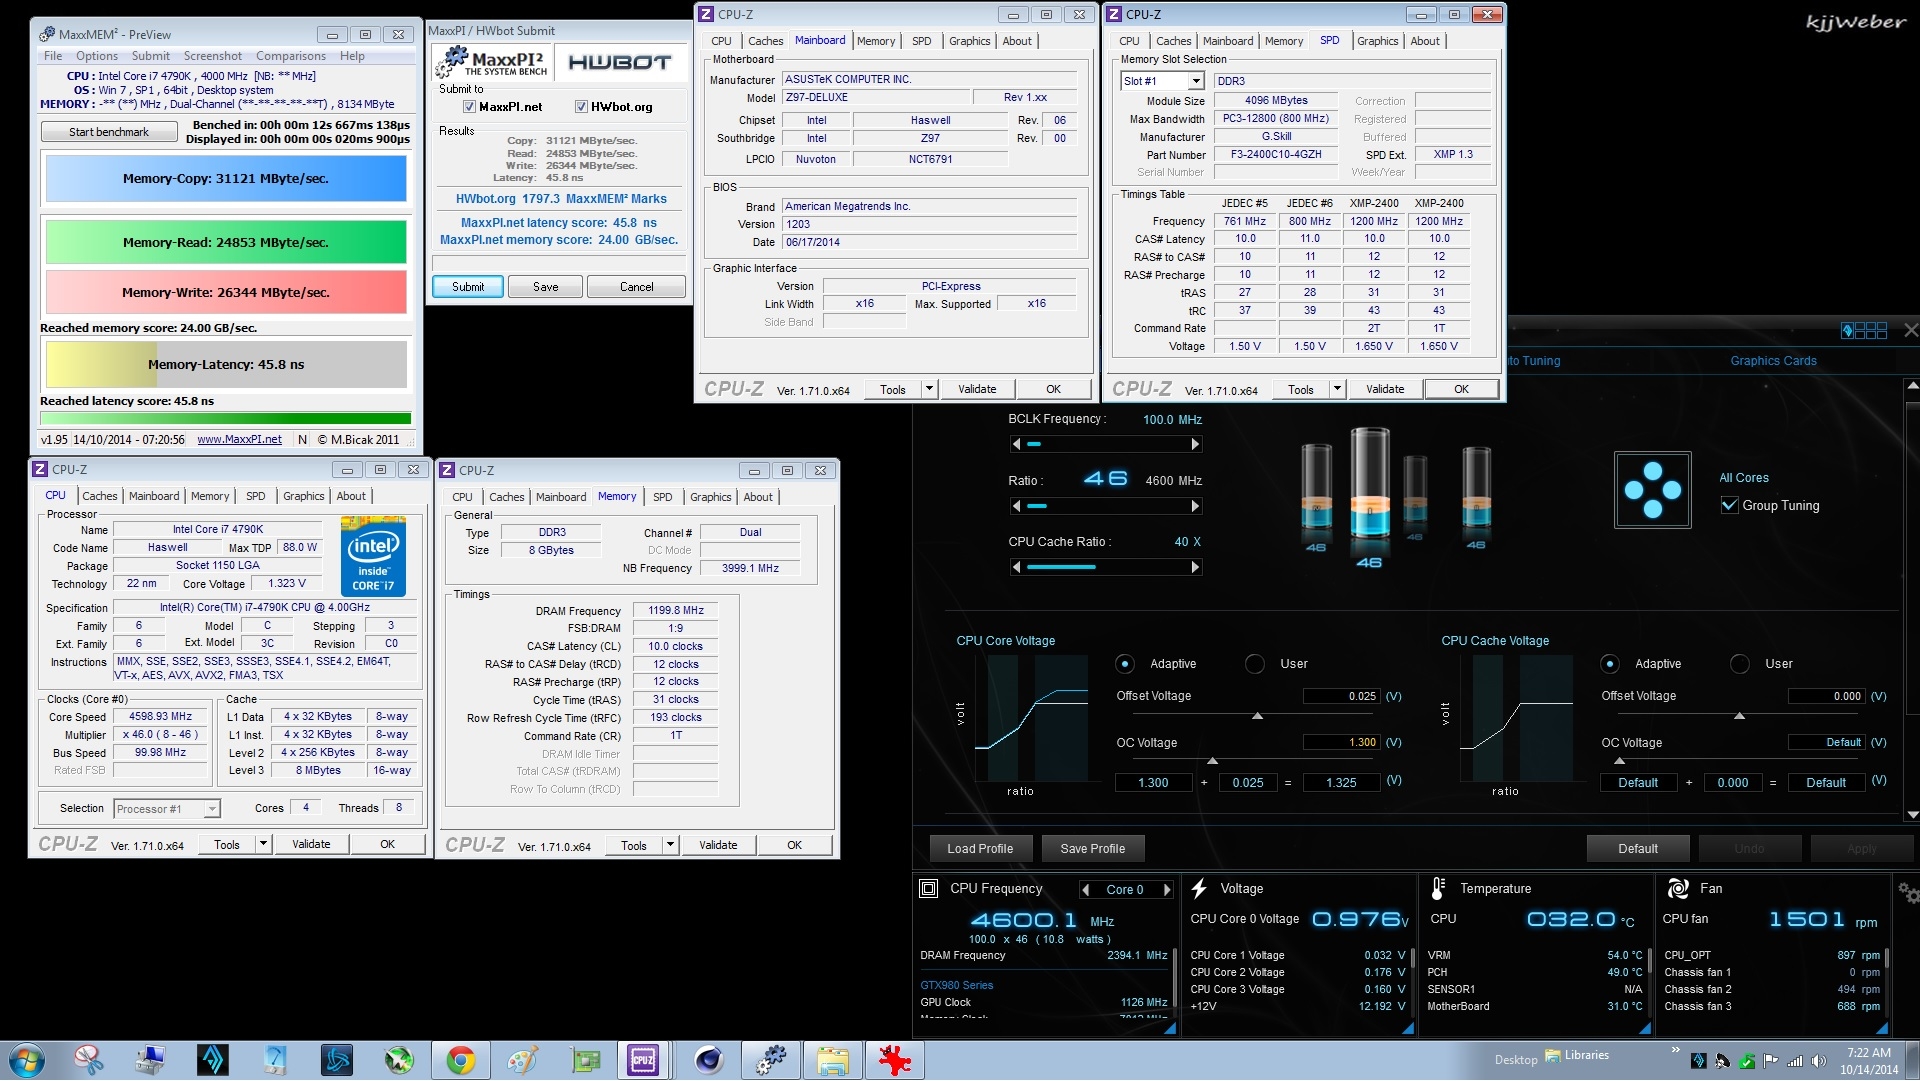Viewport: 1920px width, 1081px height.
Task: Click Save Profile in AI Suite
Action: (1092, 849)
